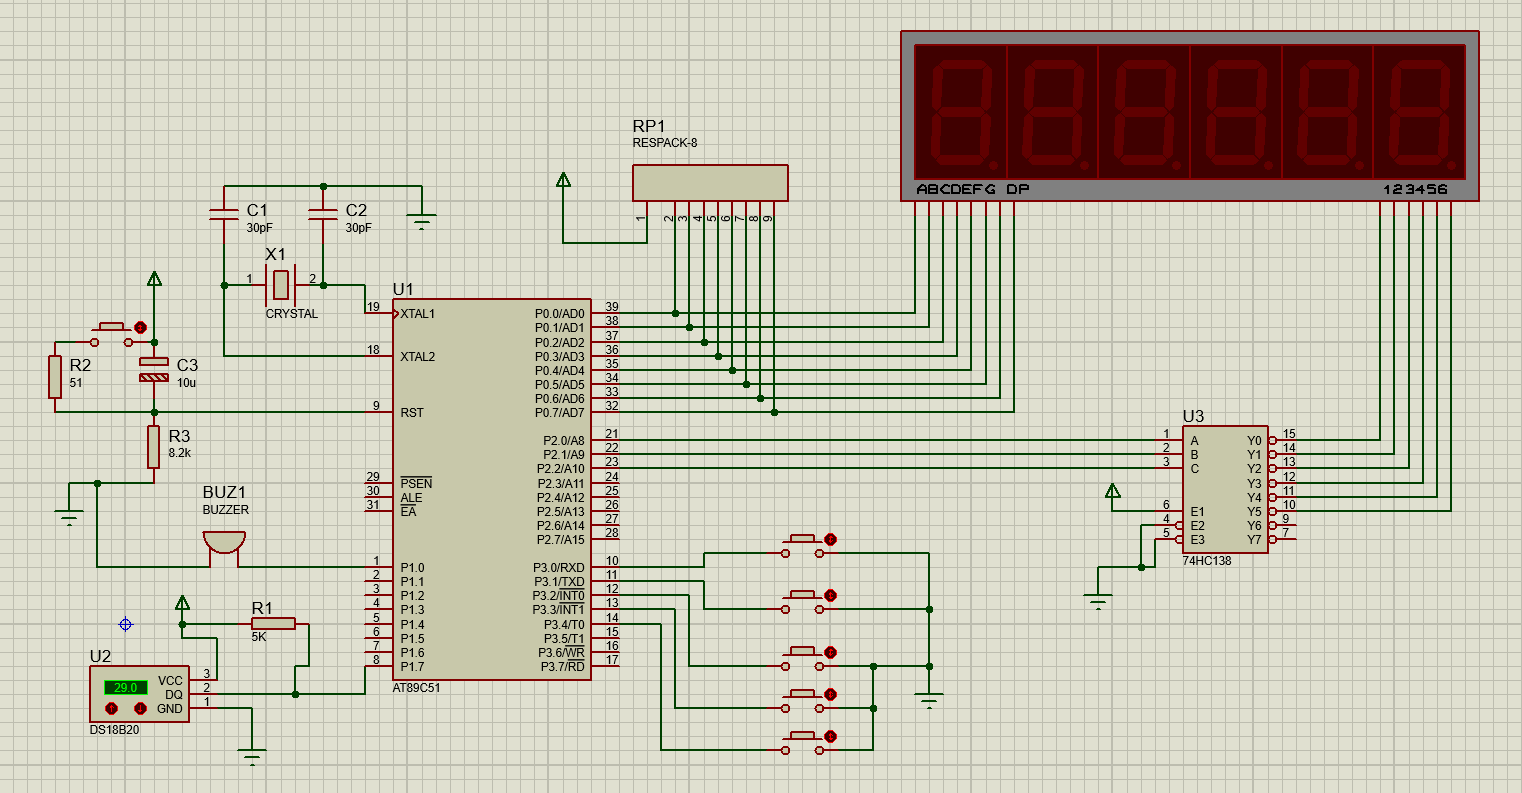Select the AT89C51 chip body
The width and height of the screenshot is (1522, 793).
click(x=491, y=489)
